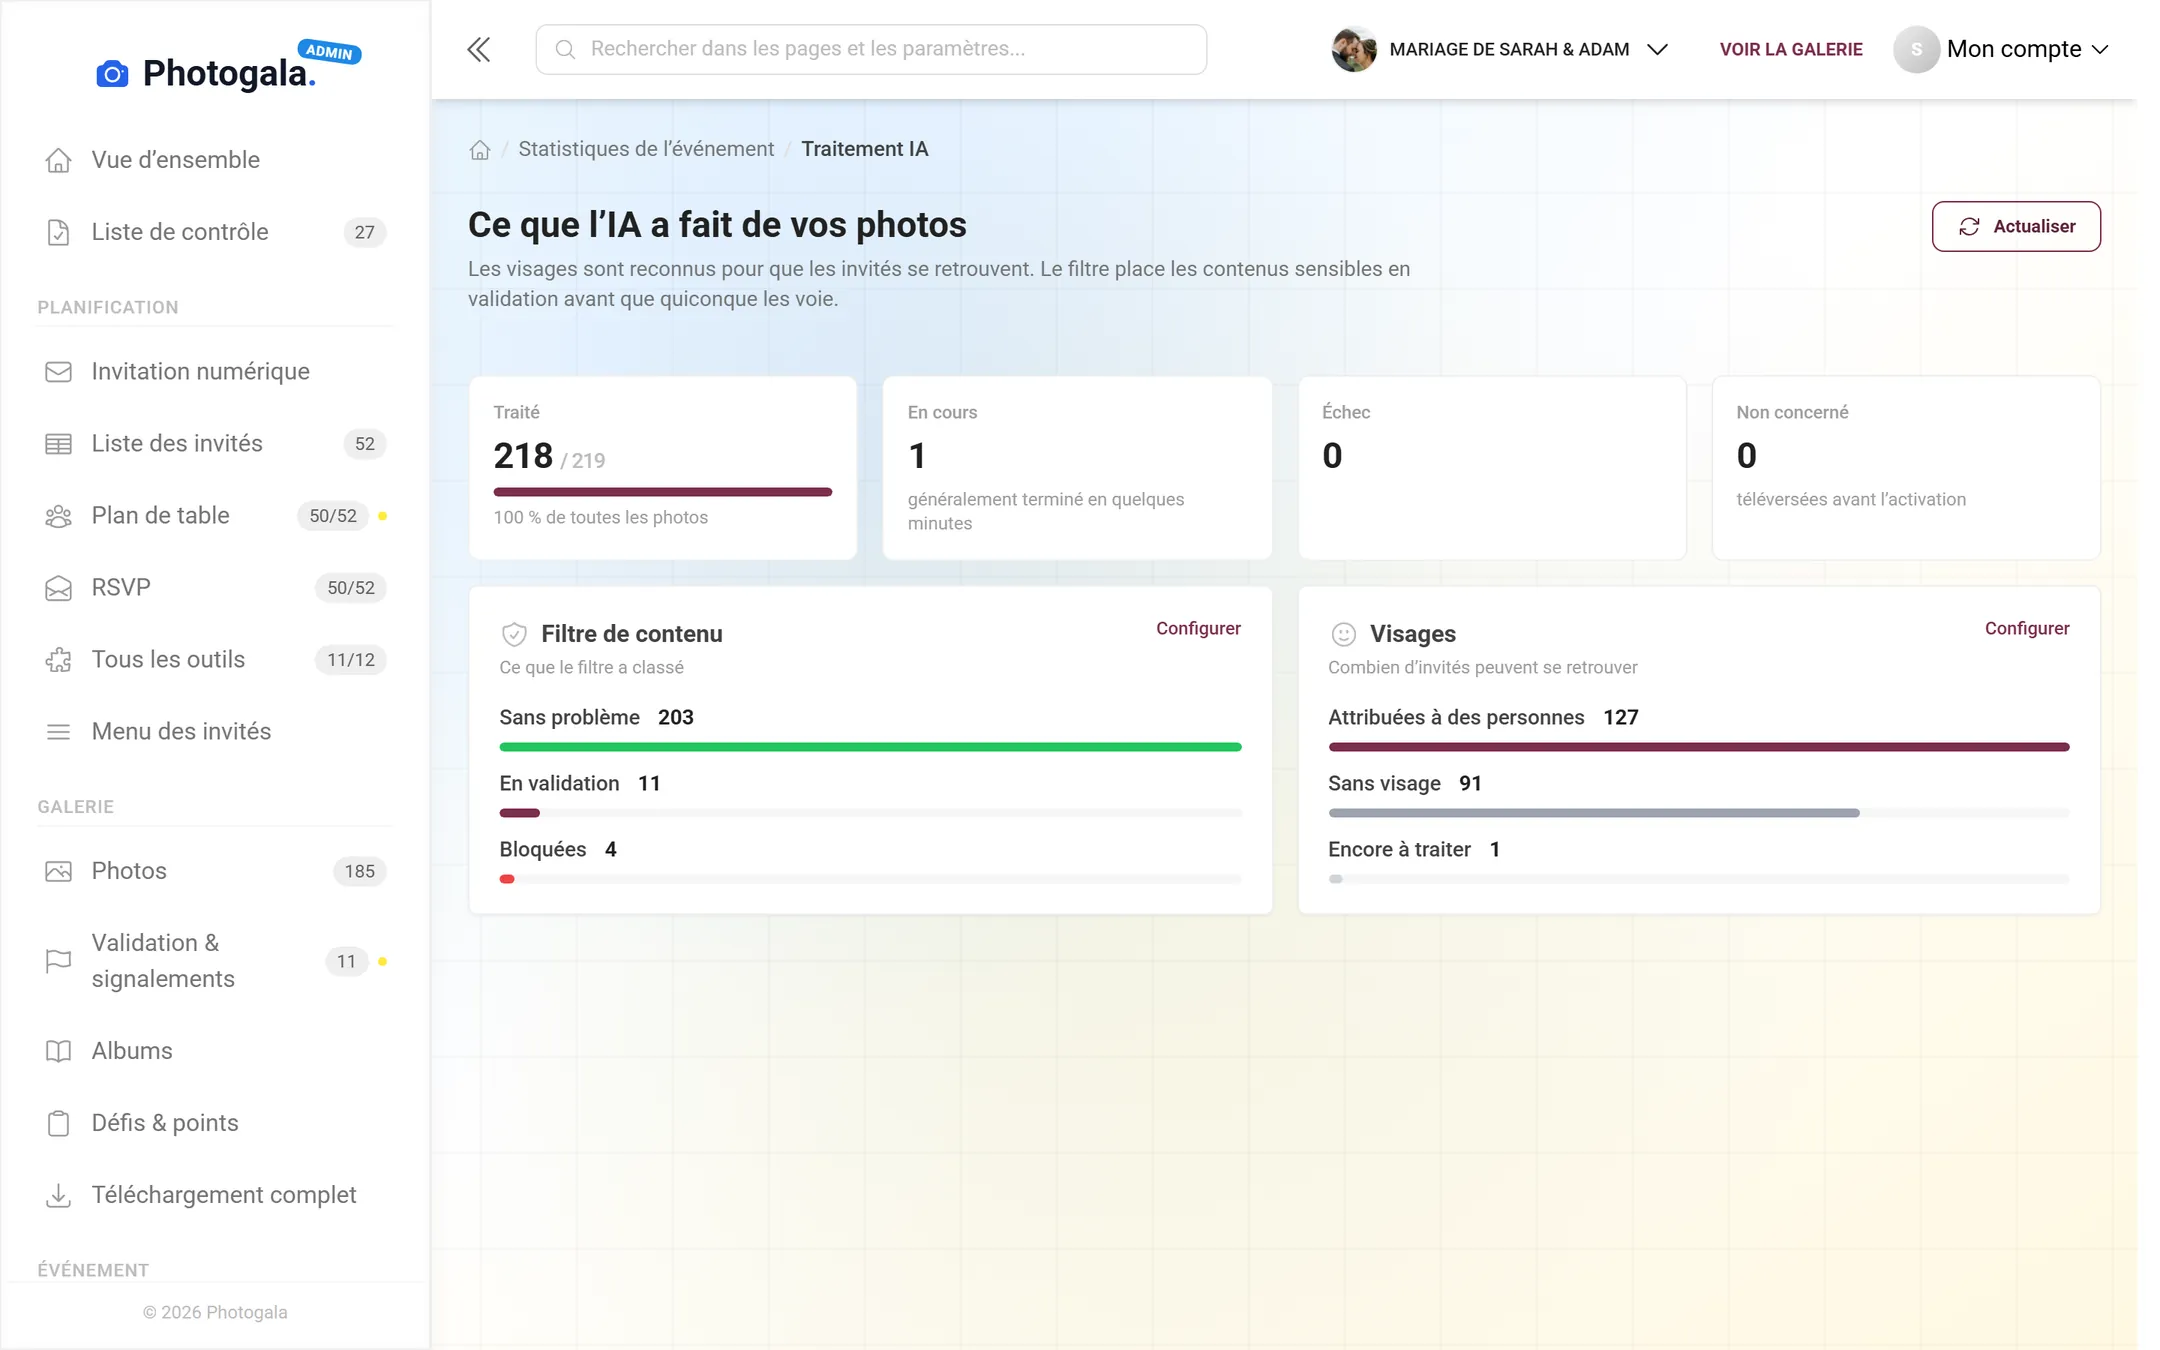Click the 'Sans visage' label
Image resolution: width=2160 pixels, height=1350 pixels.
click(1384, 783)
